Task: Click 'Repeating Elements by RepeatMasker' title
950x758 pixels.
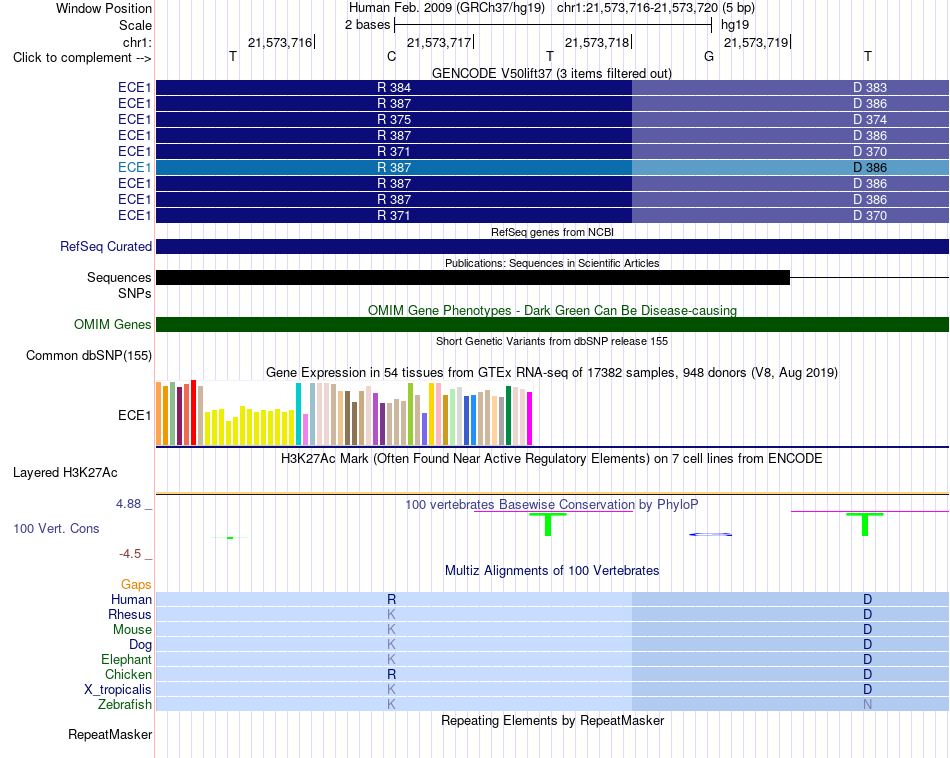Action: click(553, 721)
